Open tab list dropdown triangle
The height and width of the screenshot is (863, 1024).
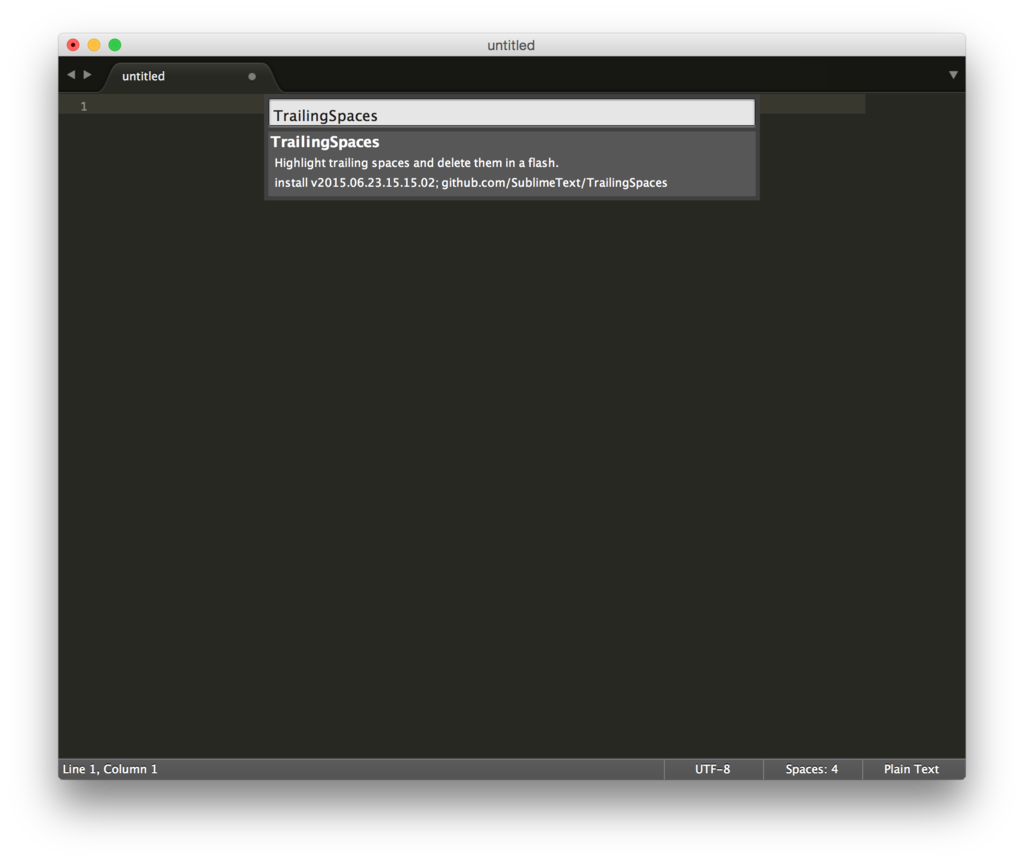click(953, 75)
